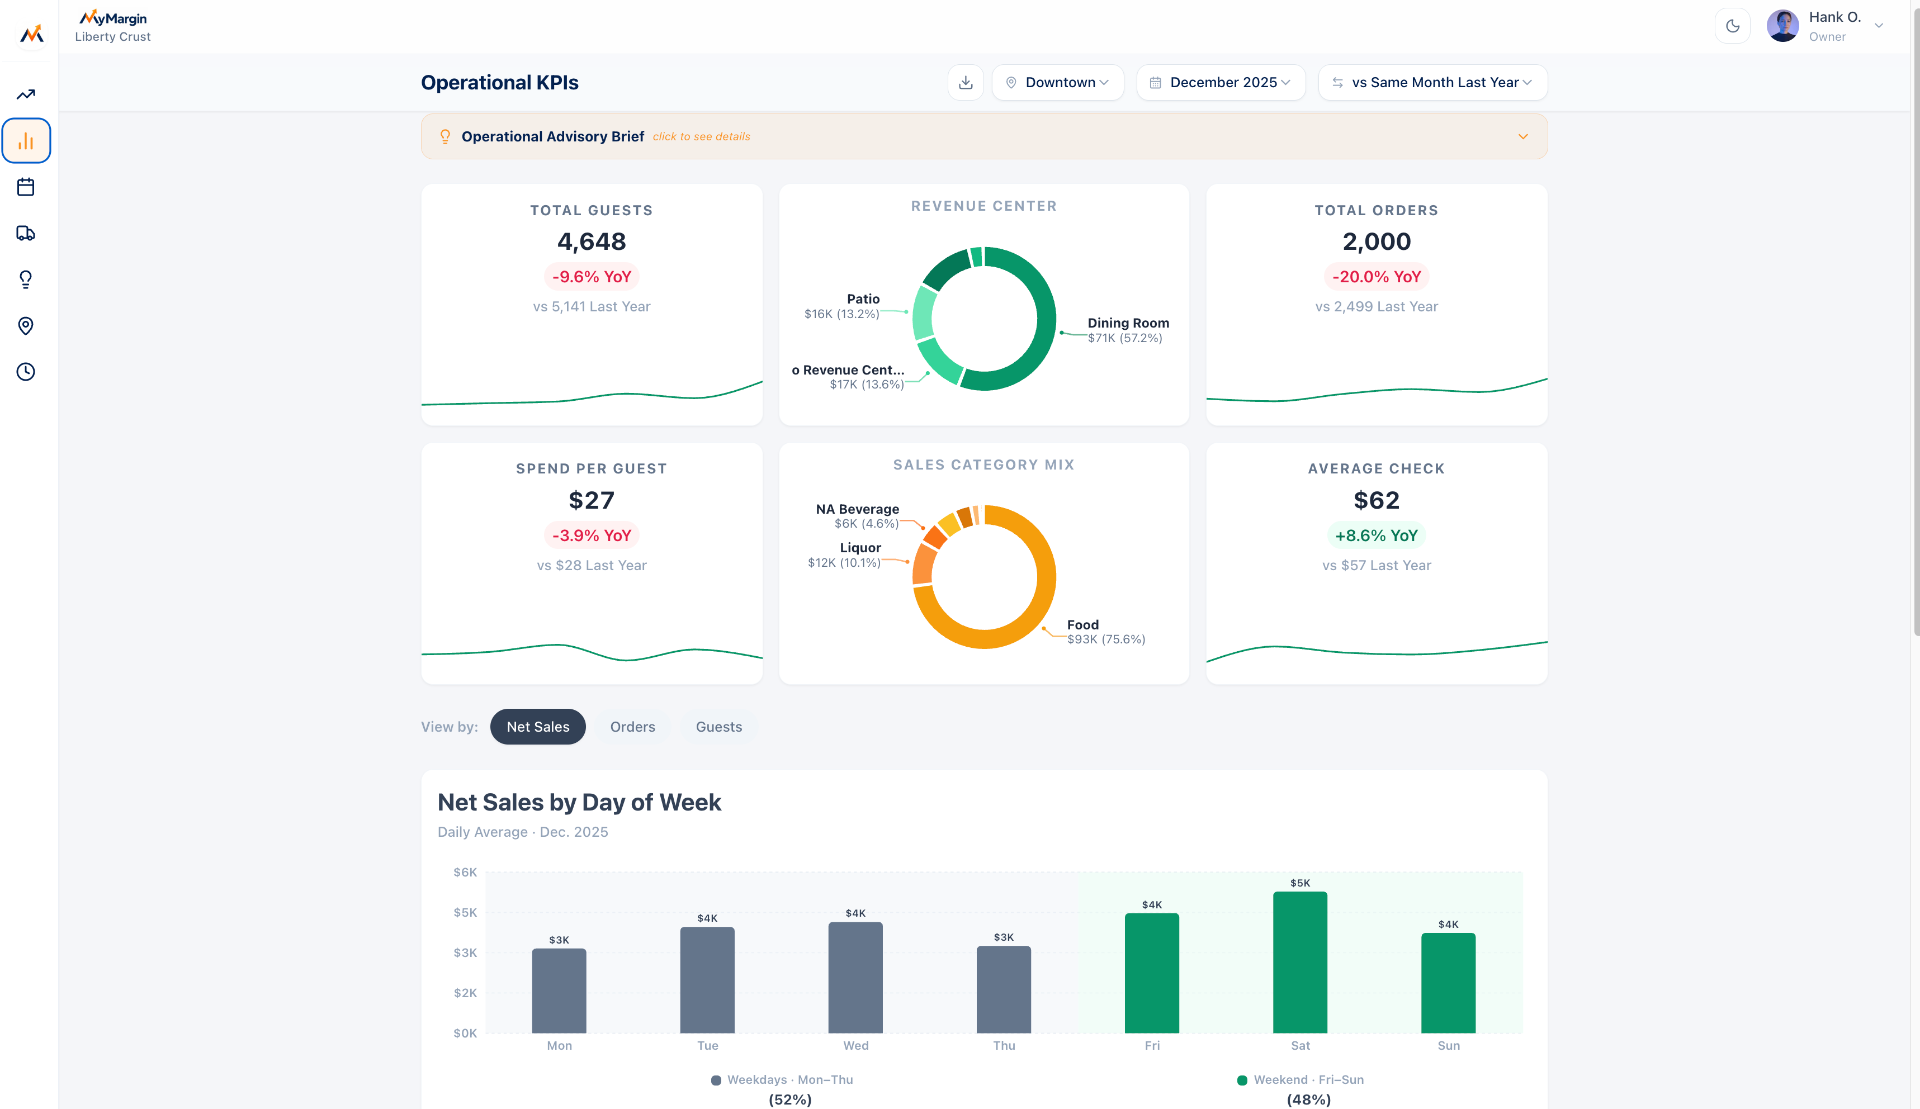Click the 'vs 5,141 Last Year' text
This screenshot has width=1920, height=1109.
(x=592, y=307)
